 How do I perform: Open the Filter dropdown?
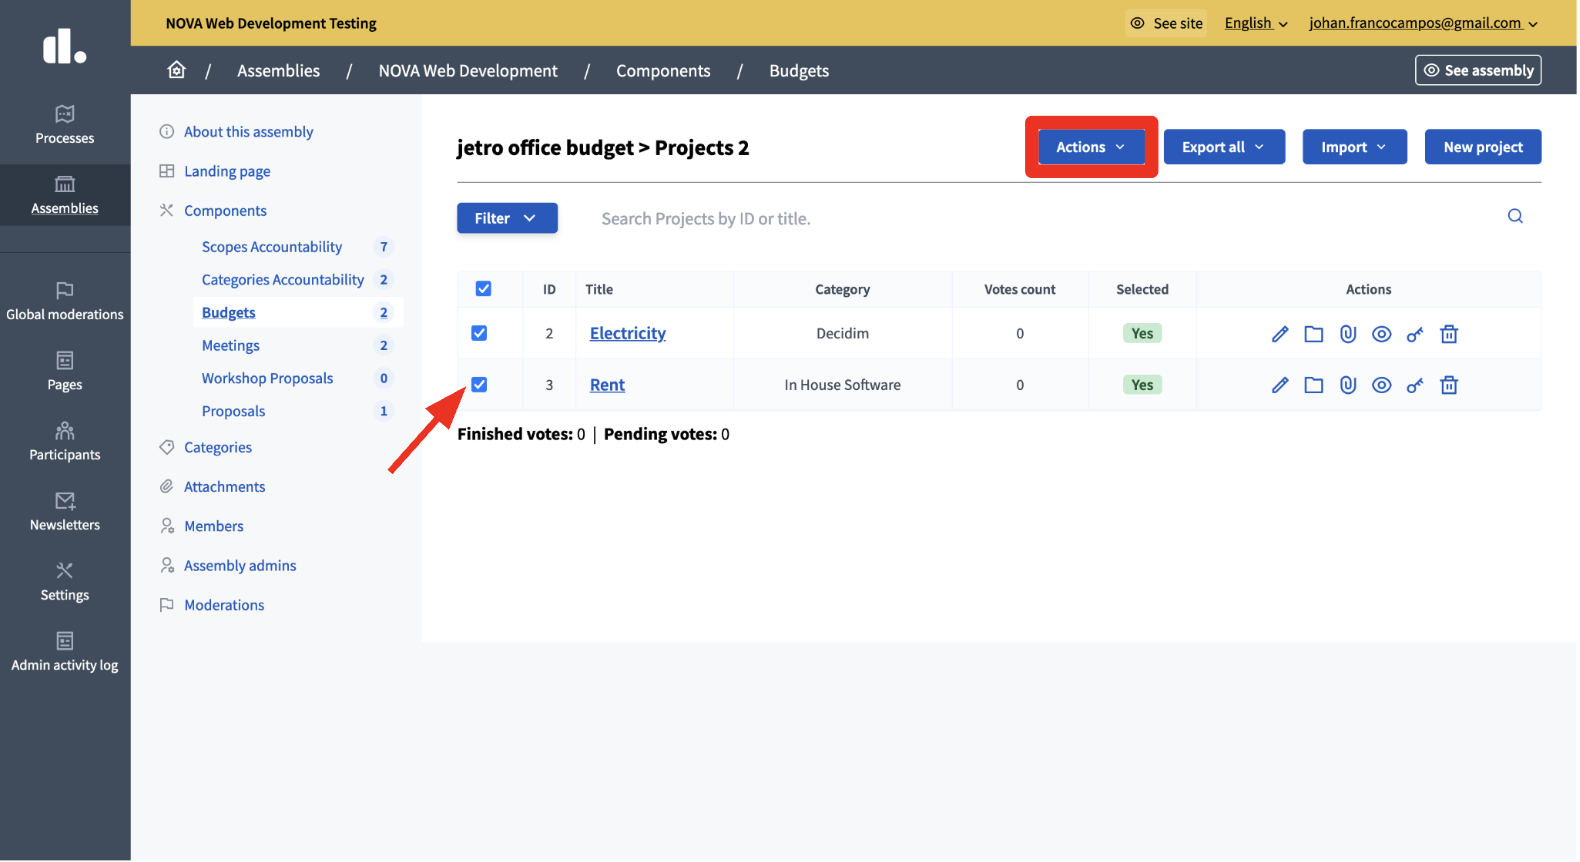pos(507,218)
